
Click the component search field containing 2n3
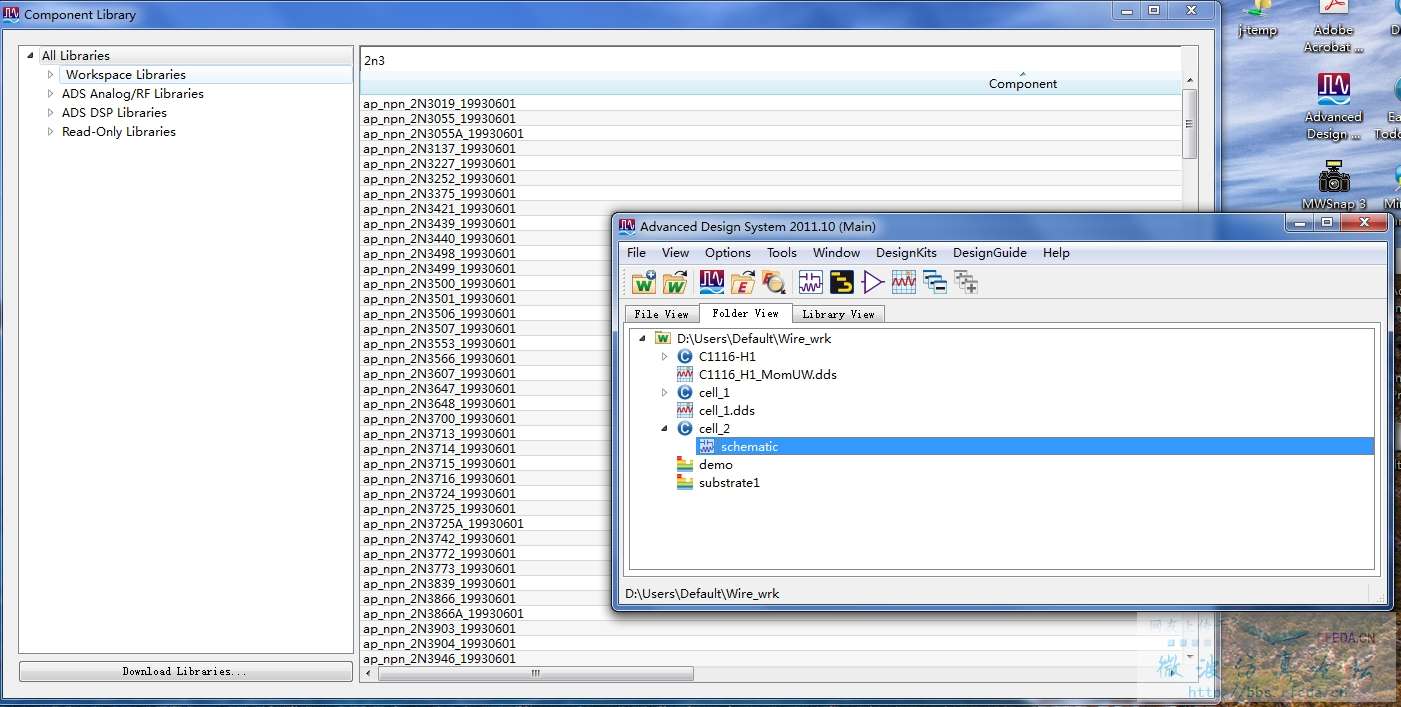(x=770, y=60)
